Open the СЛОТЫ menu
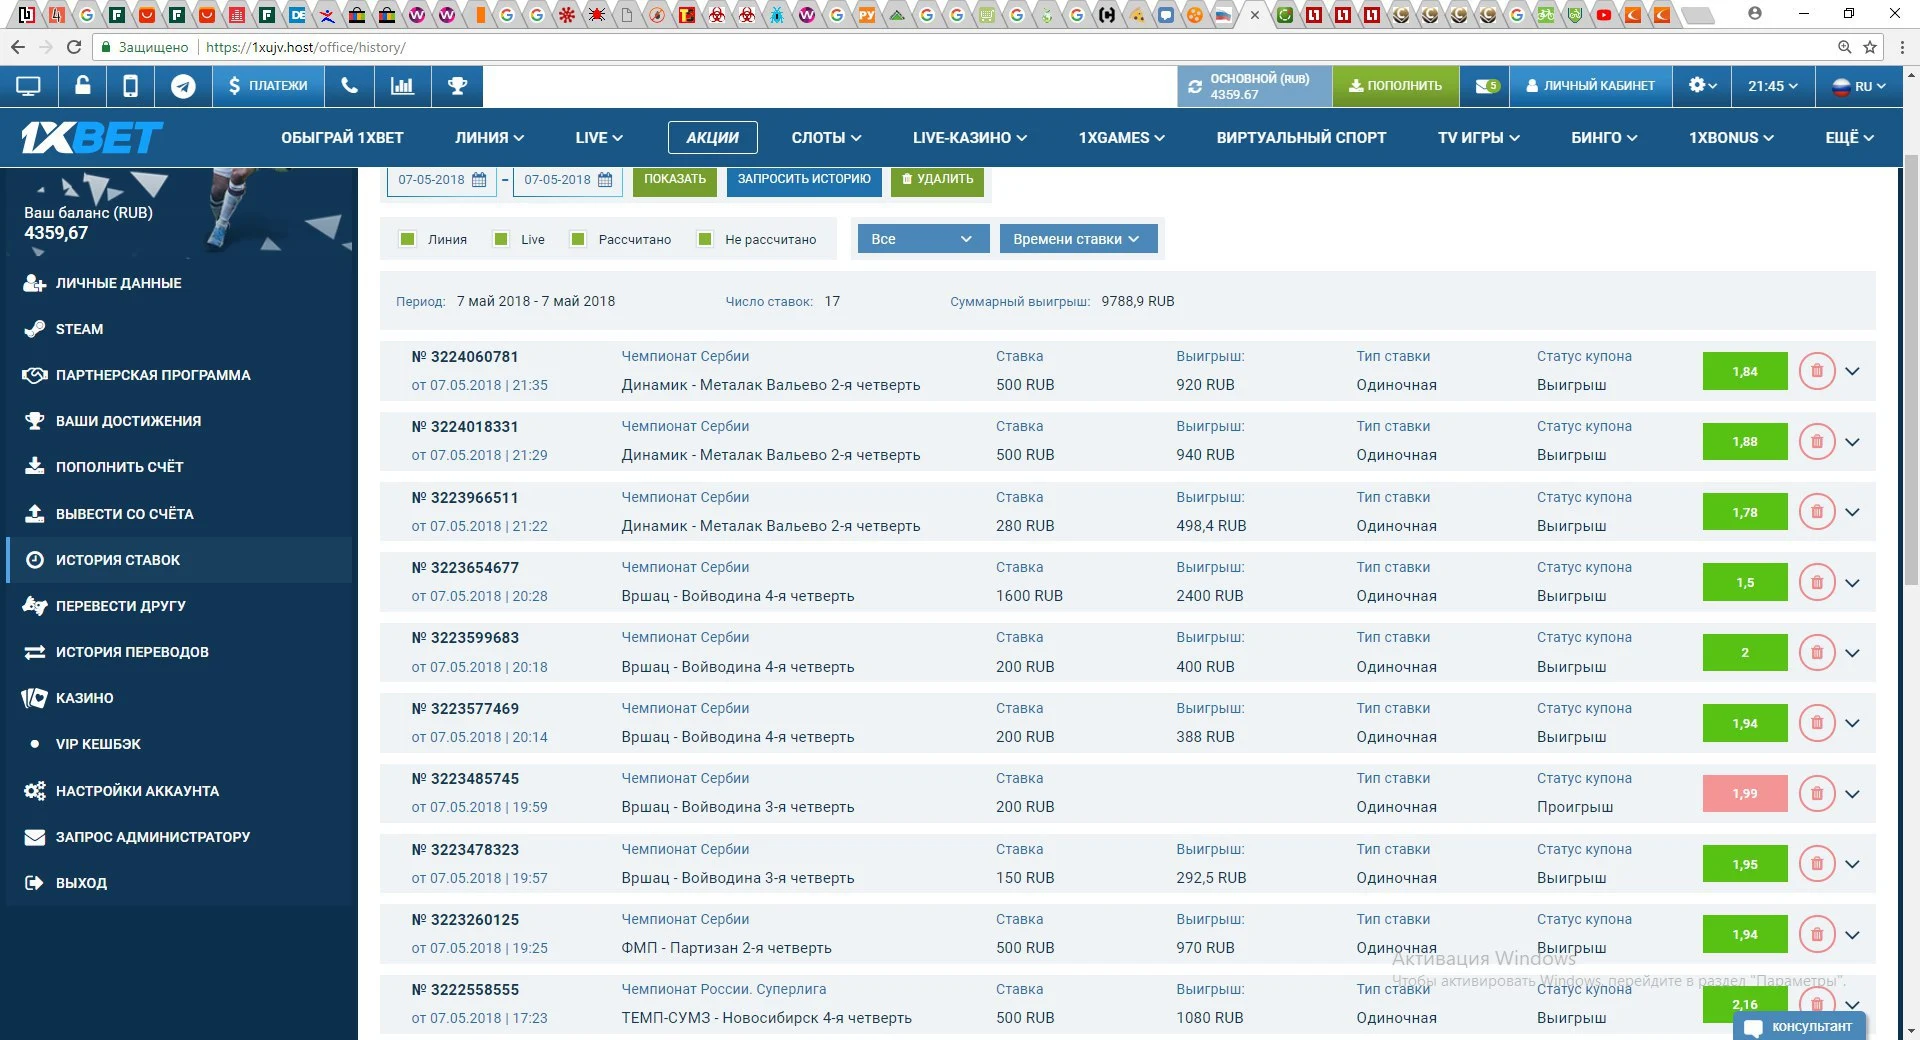Viewport: 1920px width, 1040px height. pyautogui.click(x=826, y=138)
